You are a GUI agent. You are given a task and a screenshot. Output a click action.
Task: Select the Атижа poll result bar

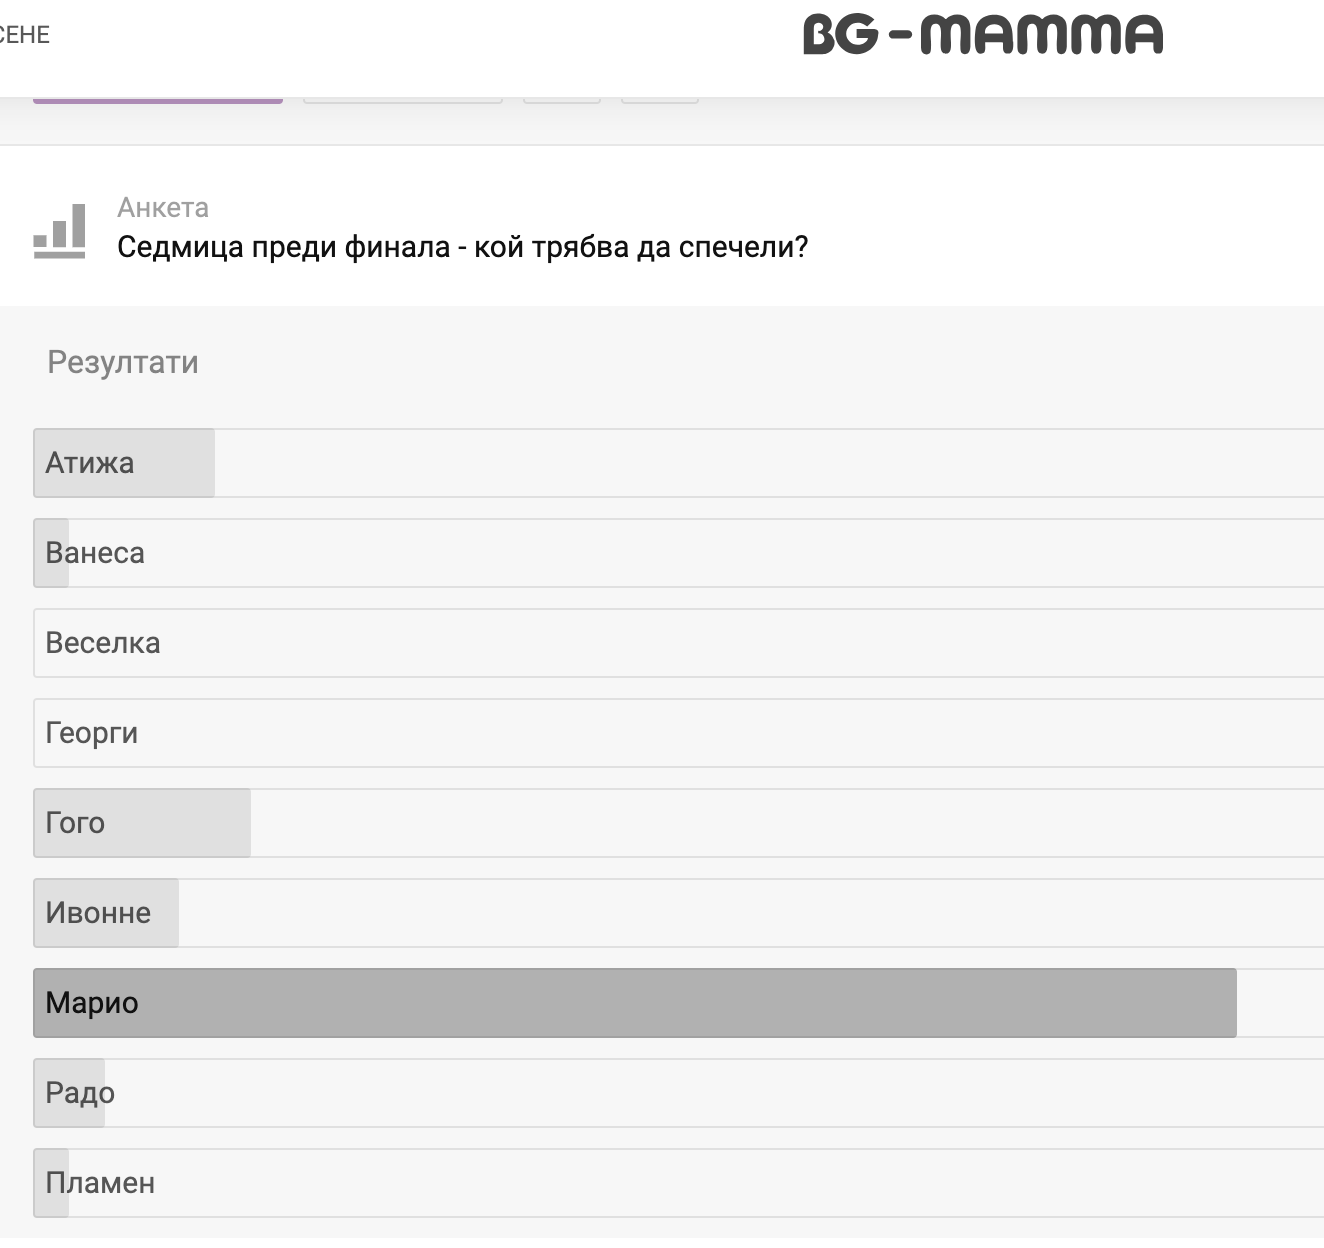pos(124,463)
